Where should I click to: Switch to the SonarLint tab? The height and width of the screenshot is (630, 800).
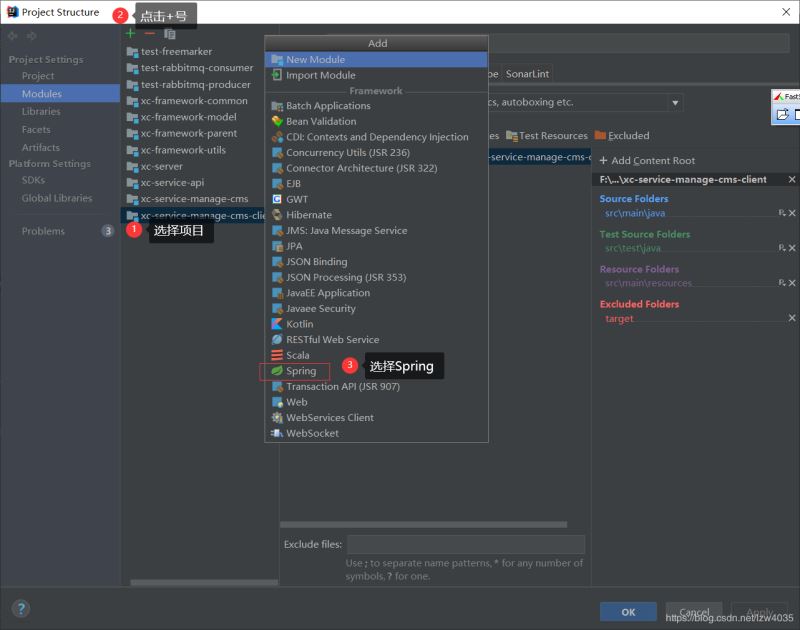[527, 74]
